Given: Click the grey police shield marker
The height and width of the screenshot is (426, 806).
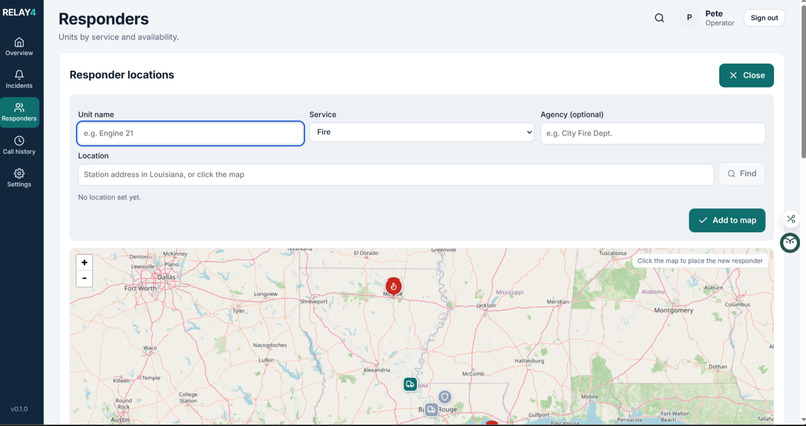Looking at the screenshot, I should pos(445,397).
